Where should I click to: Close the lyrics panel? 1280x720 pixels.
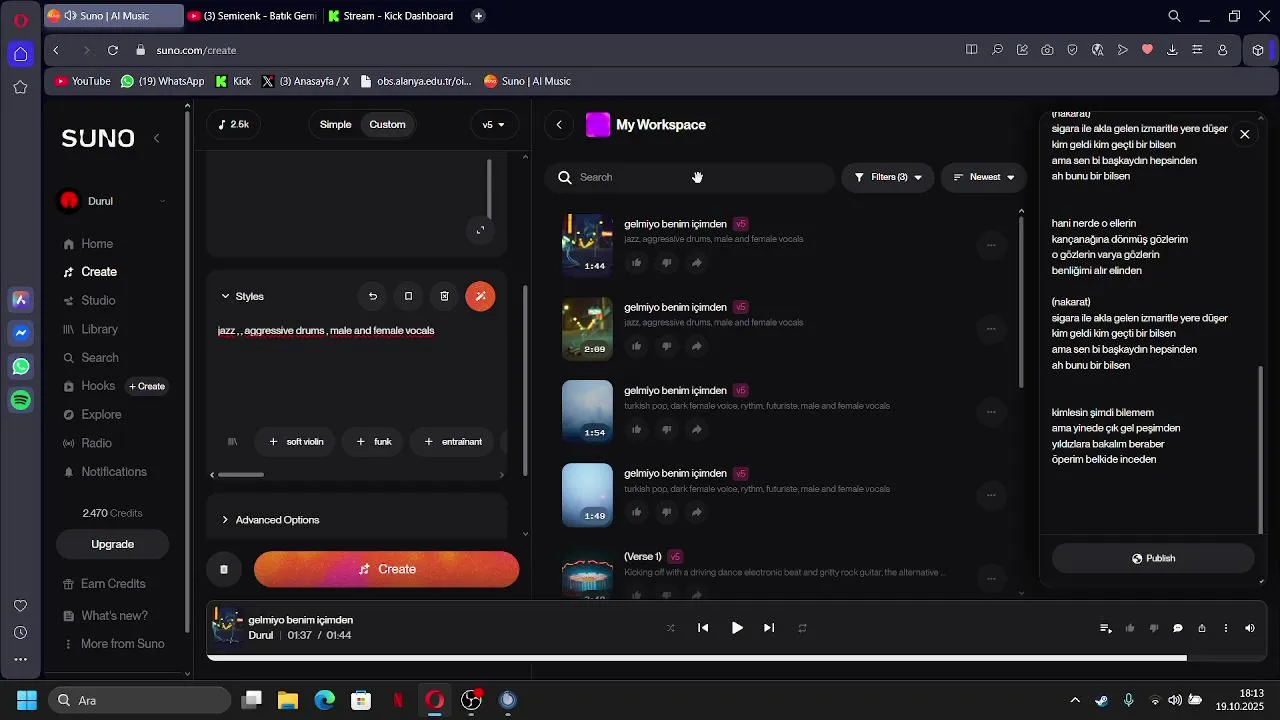point(1244,134)
